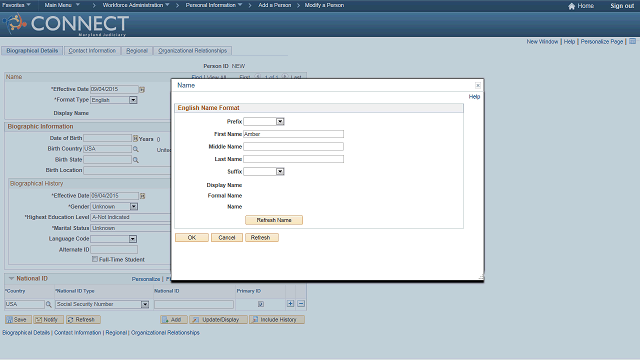Image resolution: width=640 pixels, height=360 pixels.
Task: Toggle the Full-Time Student checkbox
Action: coord(95,259)
